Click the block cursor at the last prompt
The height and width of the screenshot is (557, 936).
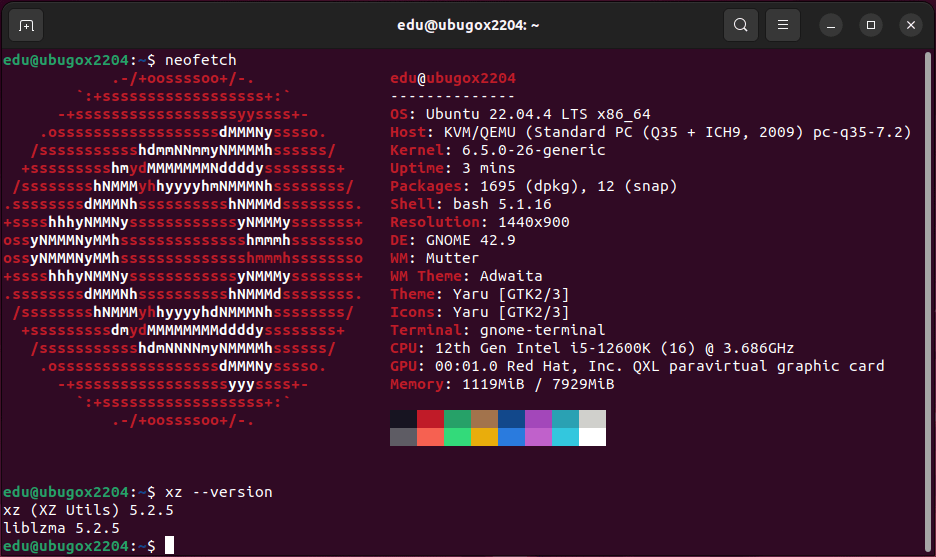[x=170, y=545]
